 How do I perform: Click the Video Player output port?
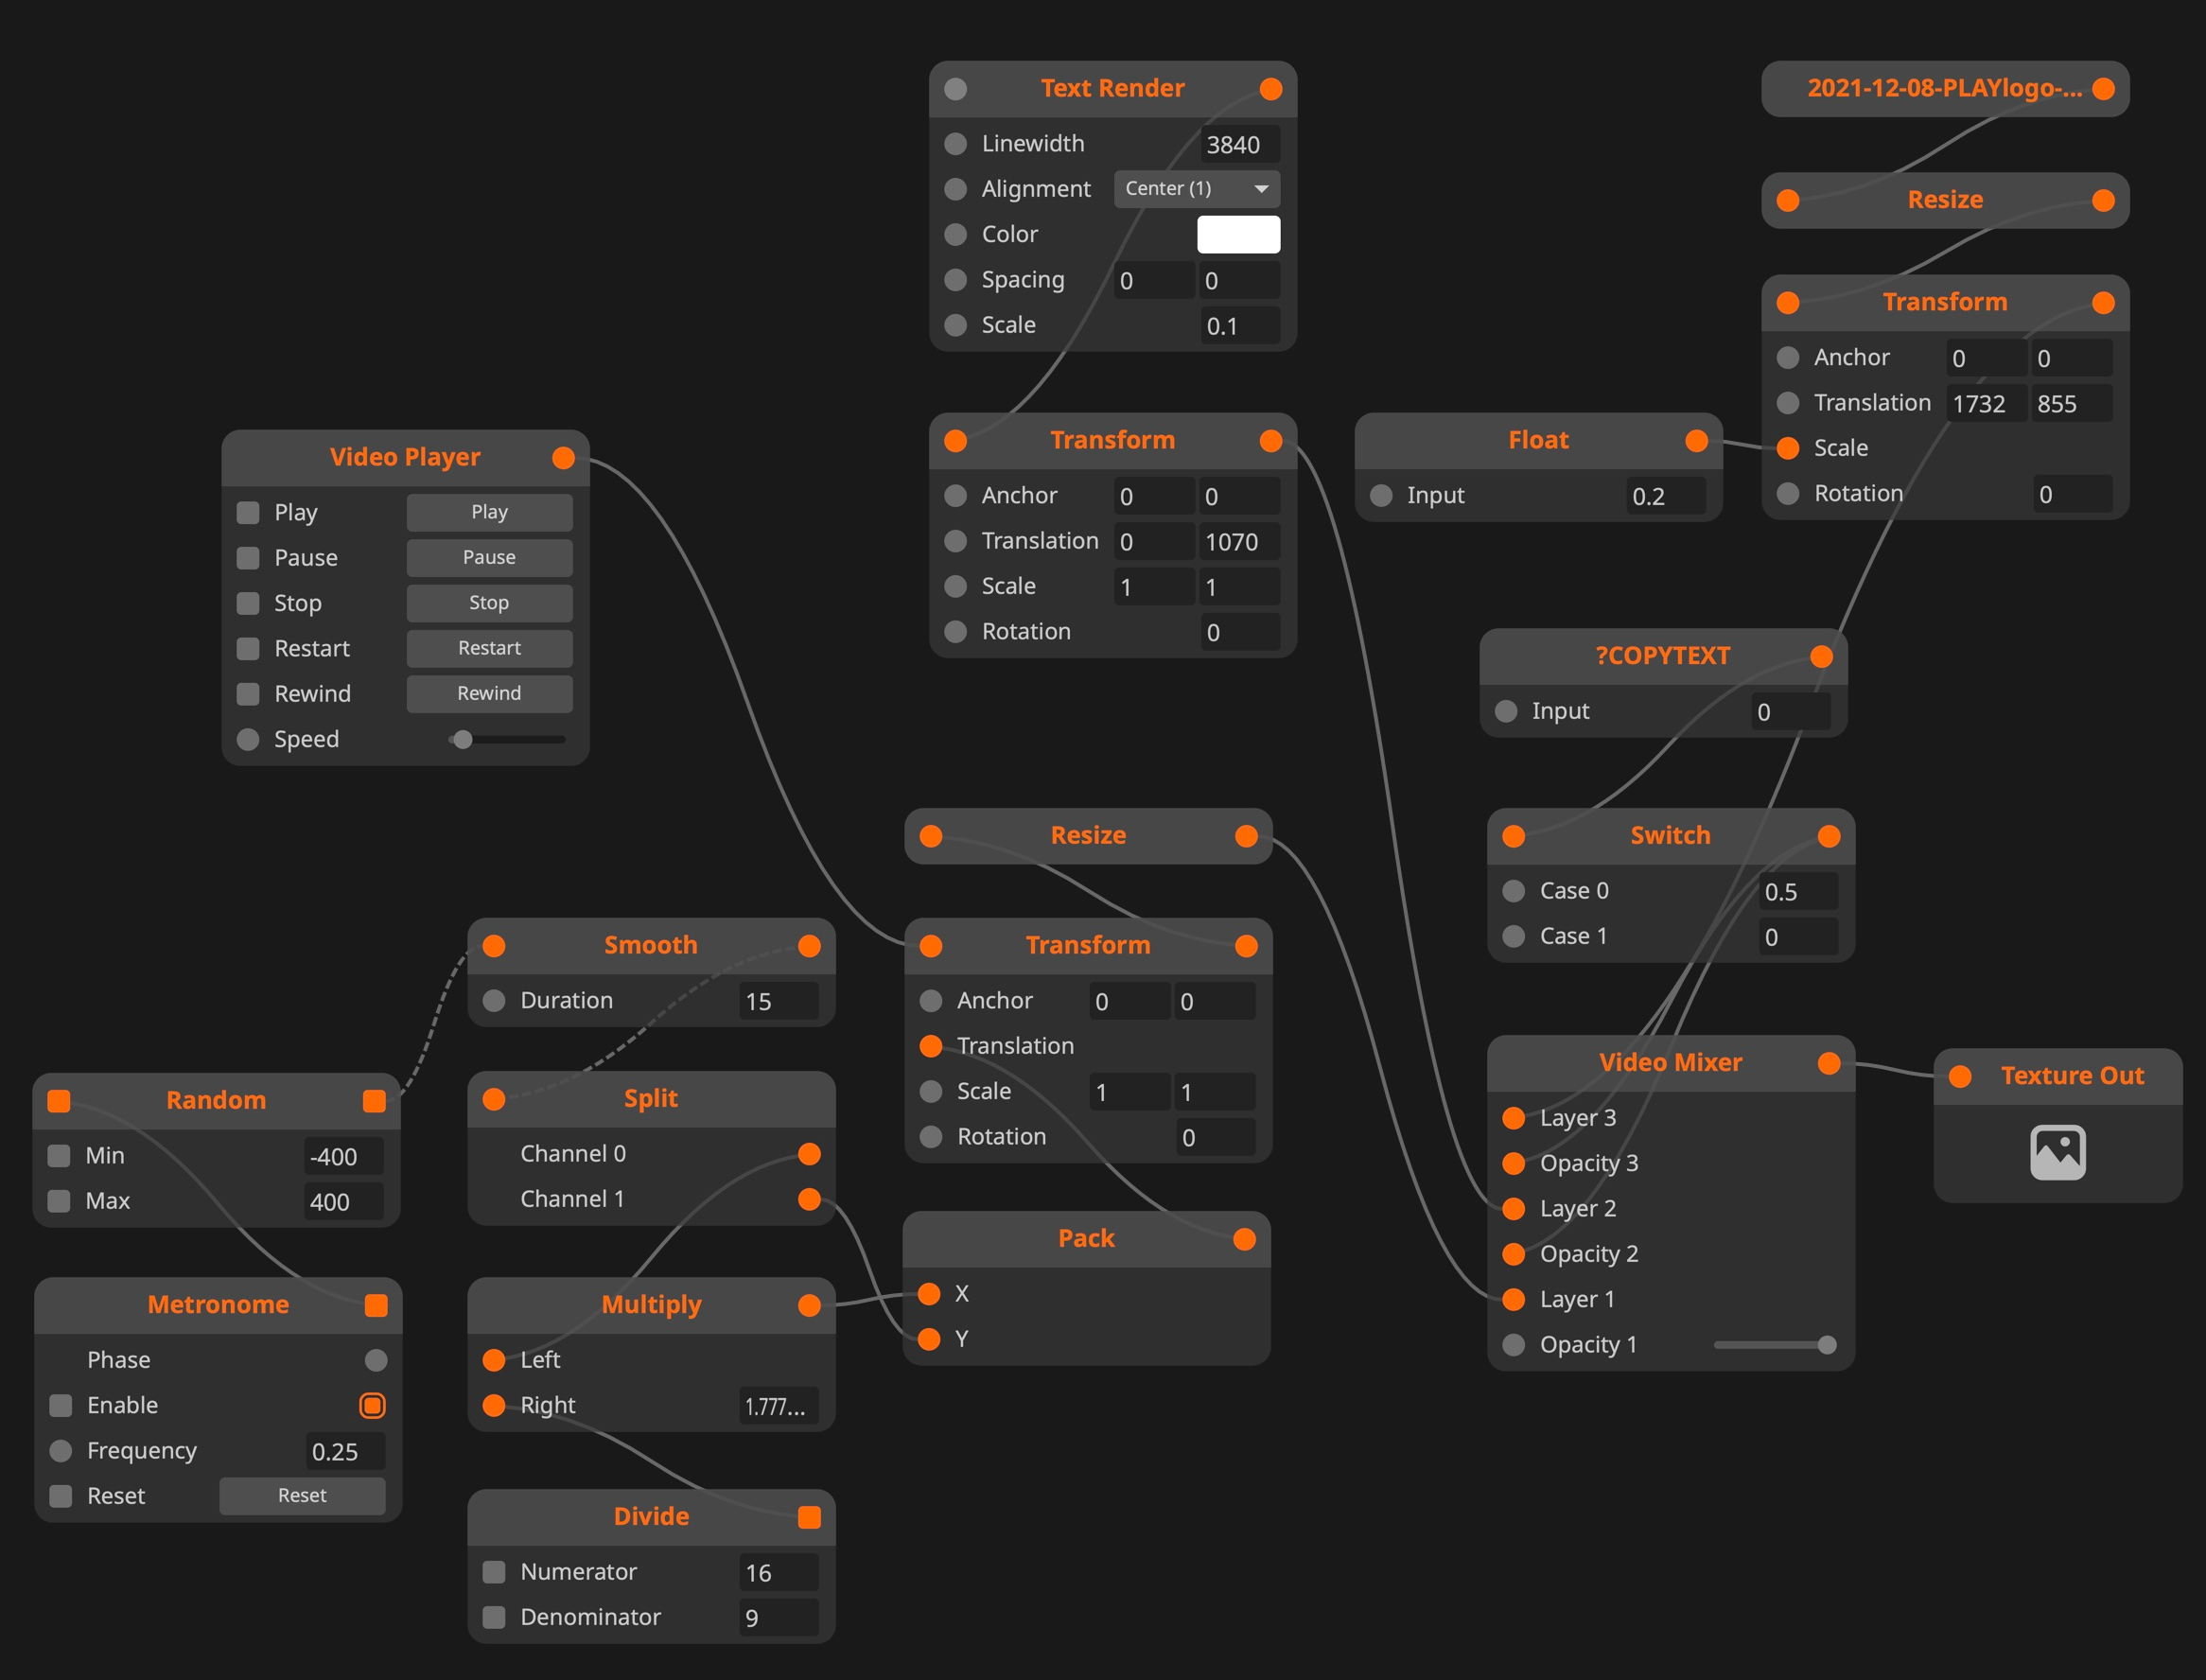point(563,458)
